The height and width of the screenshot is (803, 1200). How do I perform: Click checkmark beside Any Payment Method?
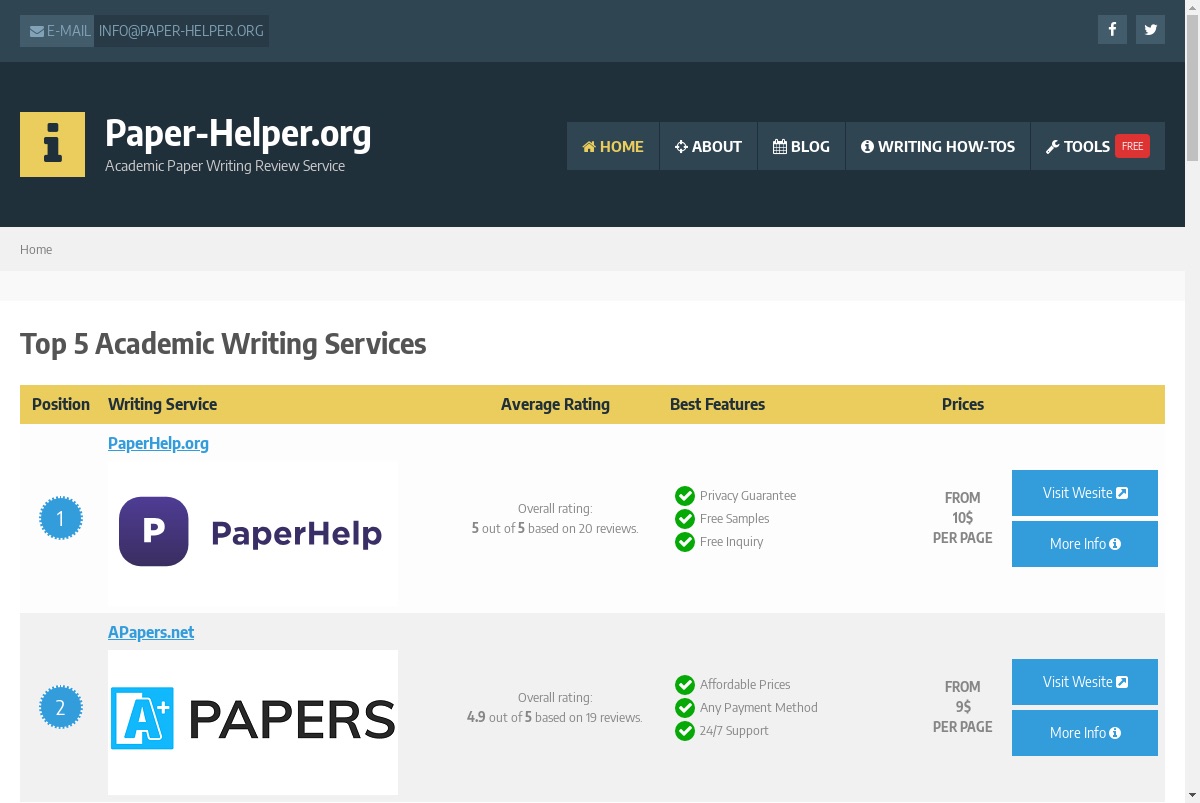(685, 708)
